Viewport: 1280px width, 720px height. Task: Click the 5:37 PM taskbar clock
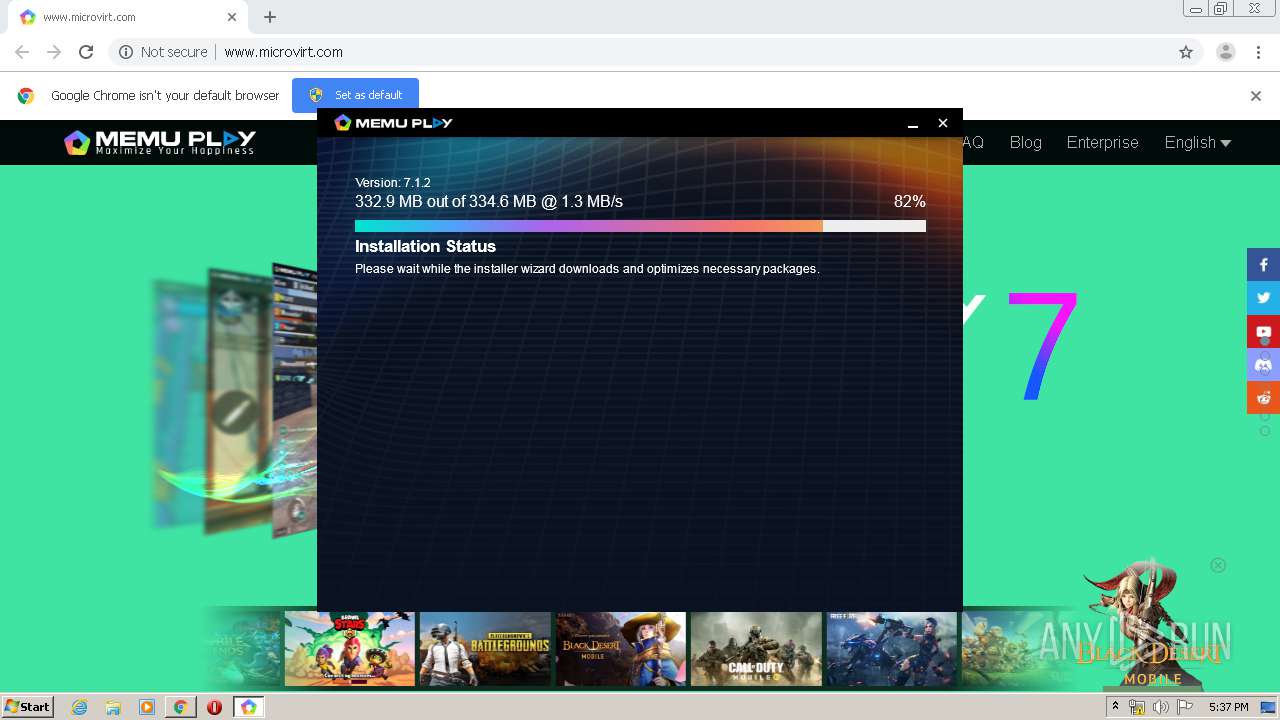tap(1228, 707)
